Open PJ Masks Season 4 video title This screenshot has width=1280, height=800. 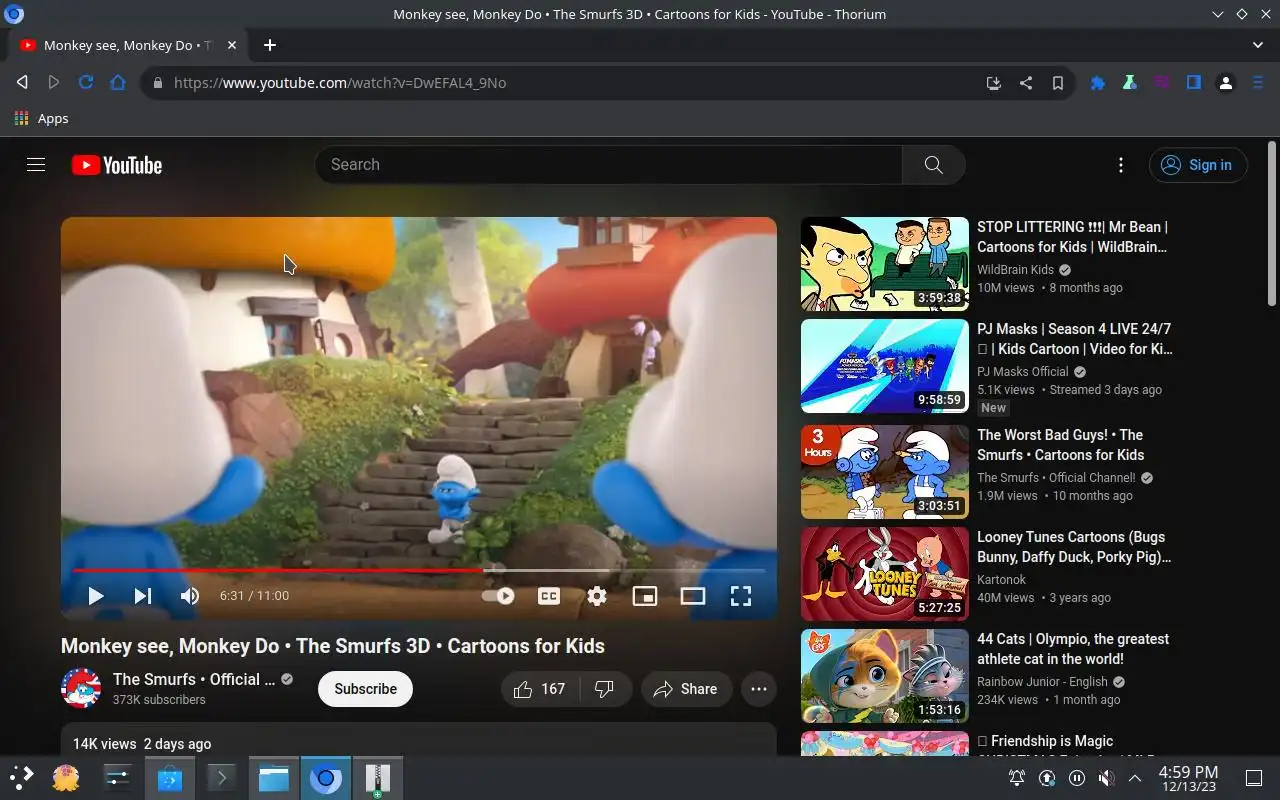tap(1074, 339)
